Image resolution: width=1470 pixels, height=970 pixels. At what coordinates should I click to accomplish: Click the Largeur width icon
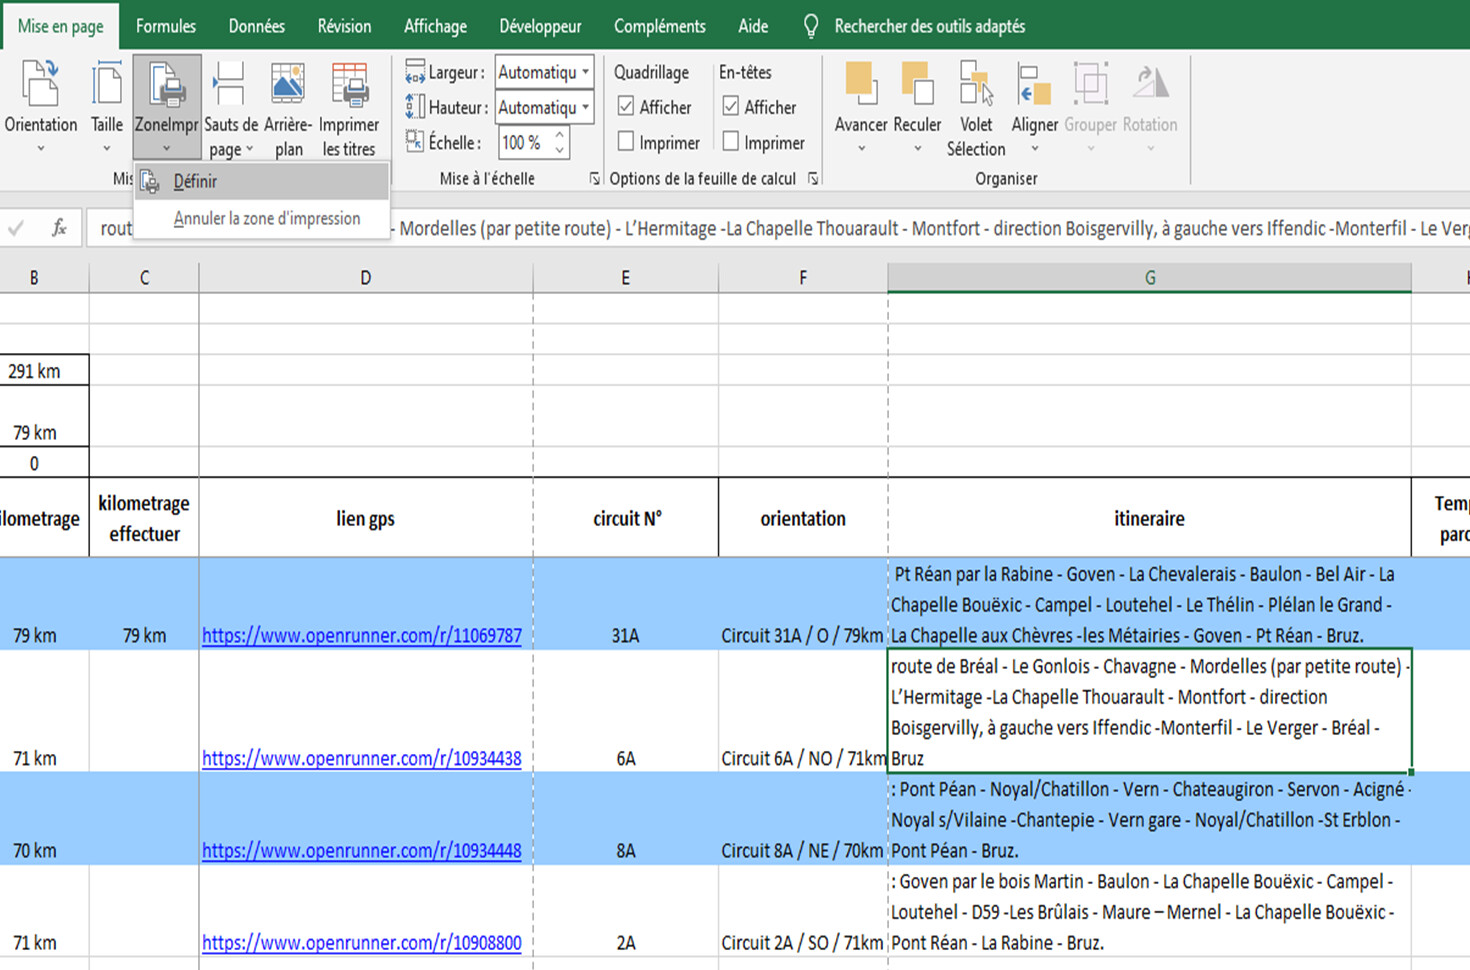pos(414,71)
